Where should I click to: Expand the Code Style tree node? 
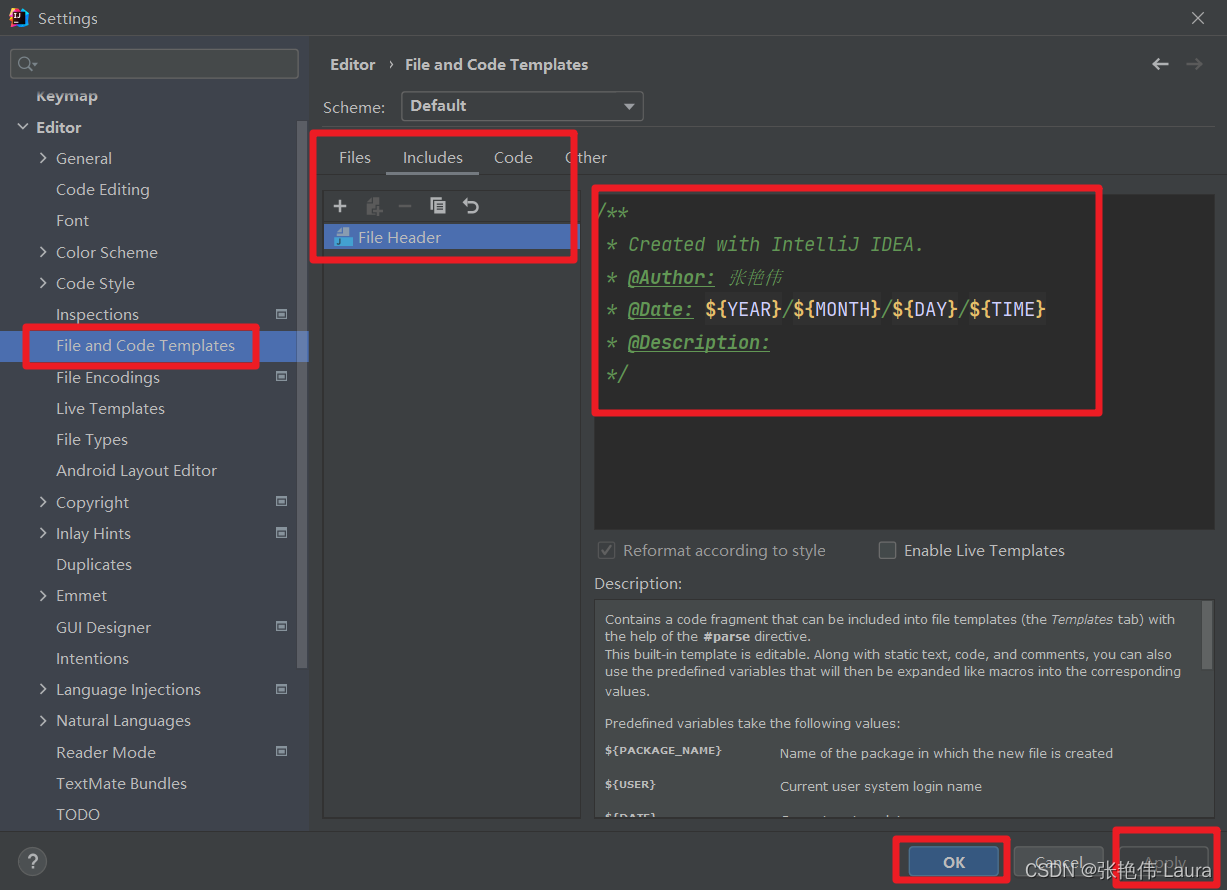point(43,283)
